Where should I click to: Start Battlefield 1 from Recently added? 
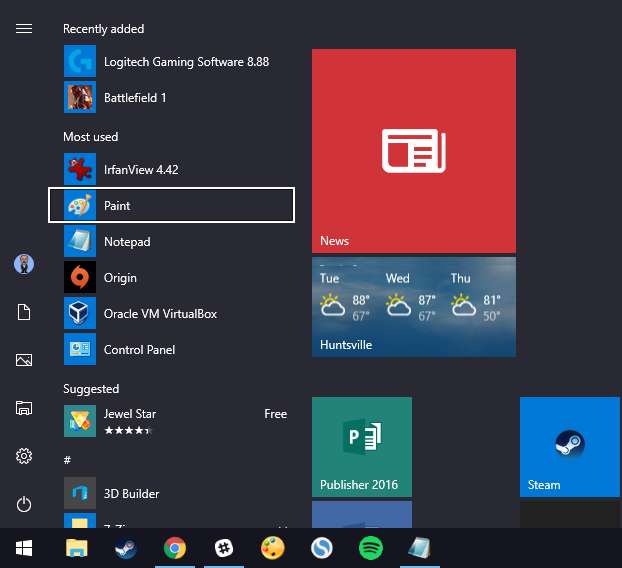point(171,97)
